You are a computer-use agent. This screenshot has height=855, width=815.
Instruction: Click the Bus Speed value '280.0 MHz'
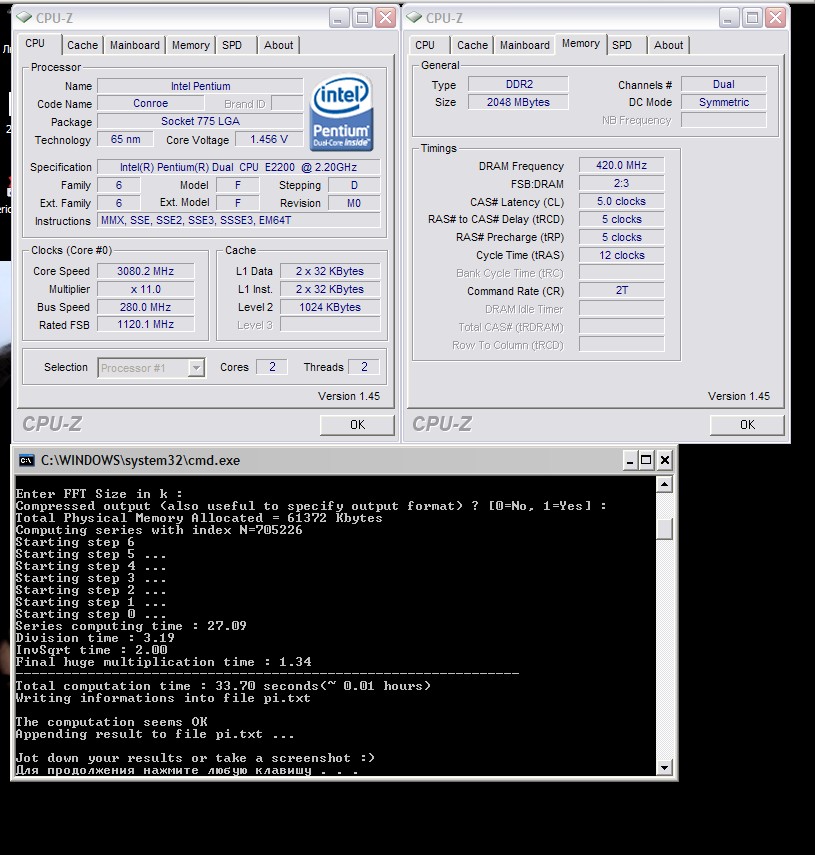(x=146, y=307)
